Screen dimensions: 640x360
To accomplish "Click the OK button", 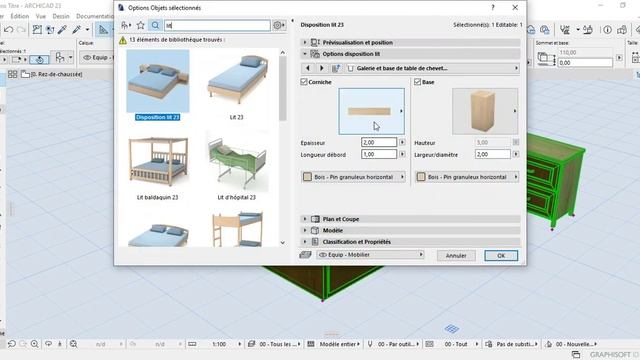I will (501, 256).
